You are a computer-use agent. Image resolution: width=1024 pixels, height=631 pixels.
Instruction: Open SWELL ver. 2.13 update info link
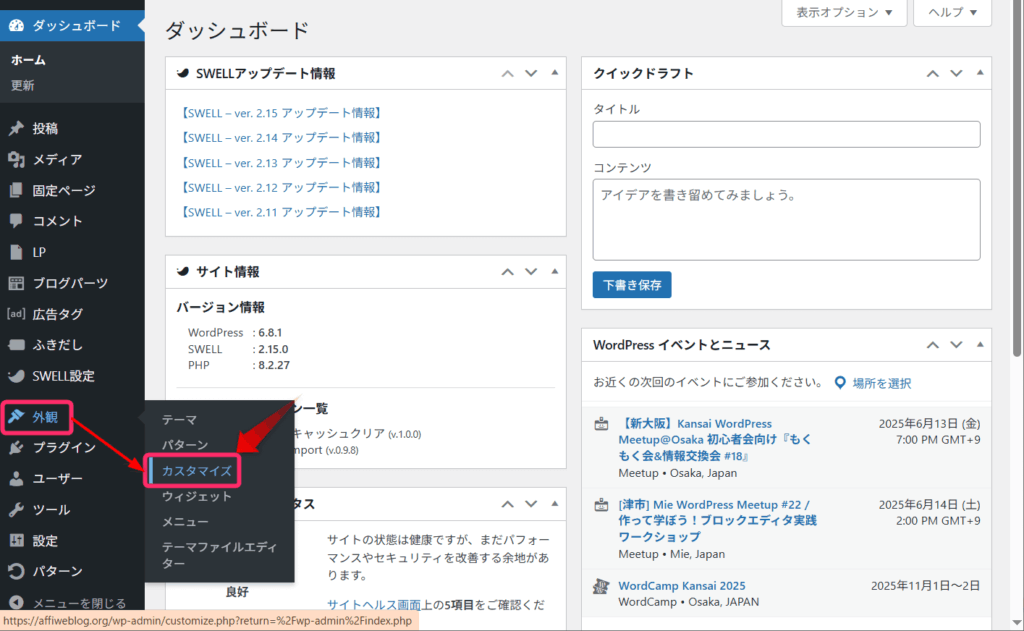[x=280, y=163]
